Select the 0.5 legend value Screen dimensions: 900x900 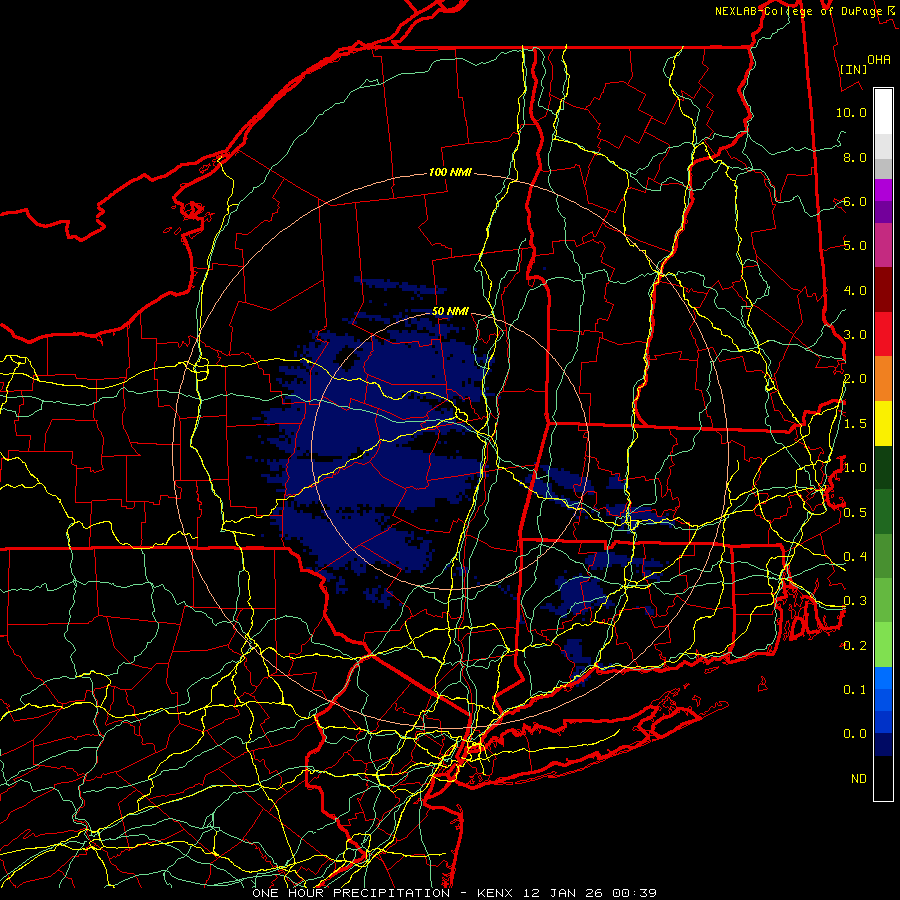pyautogui.click(x=855, y=512)
